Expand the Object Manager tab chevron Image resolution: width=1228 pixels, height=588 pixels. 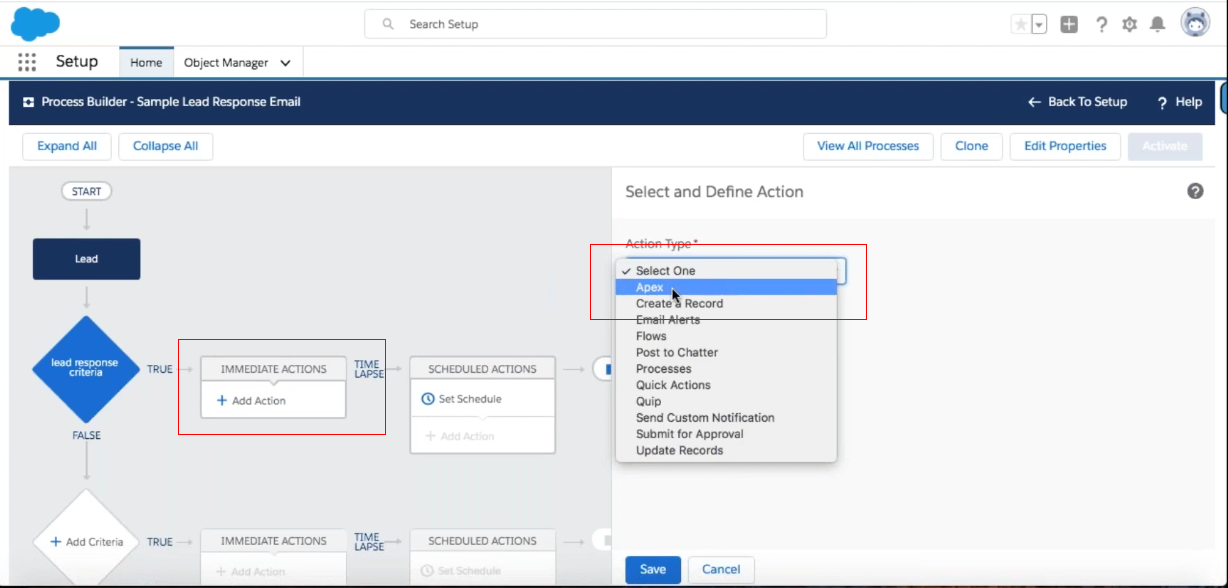coord(286,63)
